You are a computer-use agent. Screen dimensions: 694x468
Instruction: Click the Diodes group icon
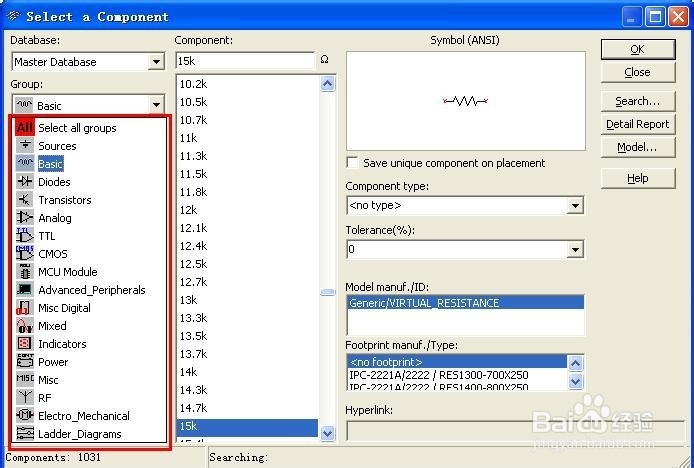coord(25,182)
